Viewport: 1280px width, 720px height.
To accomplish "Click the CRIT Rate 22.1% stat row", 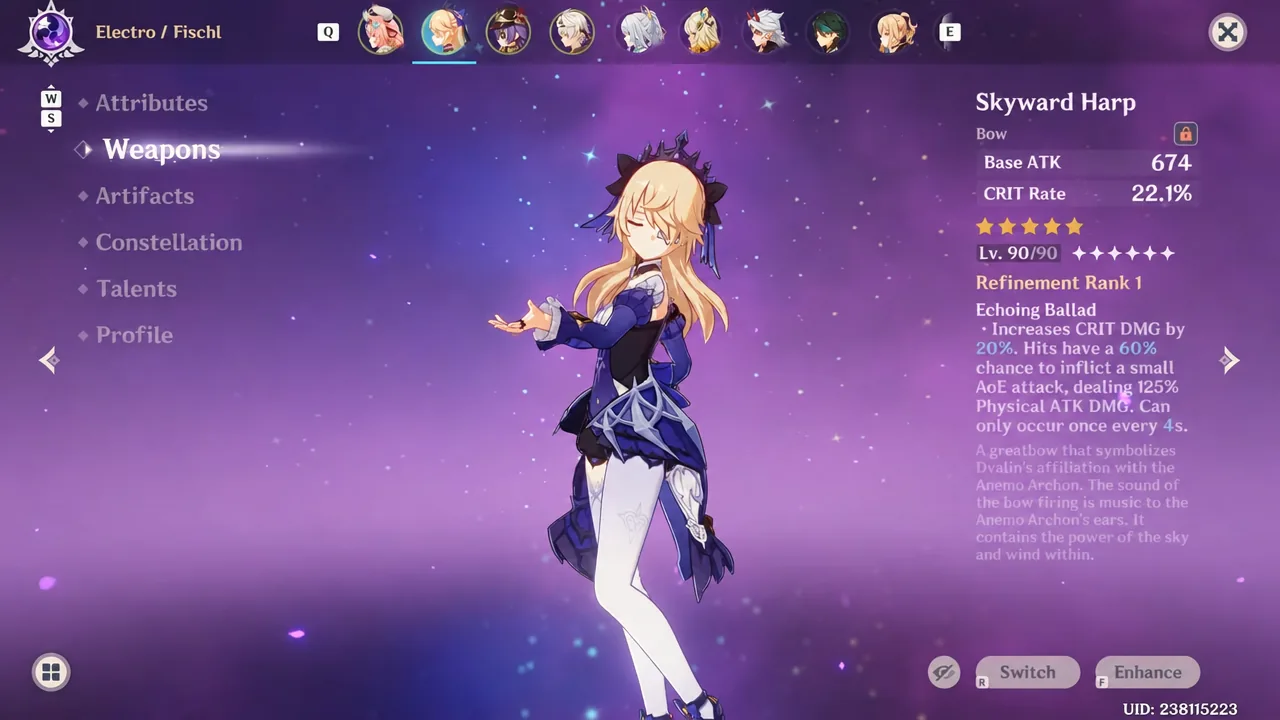I will tap(1086, 193).
